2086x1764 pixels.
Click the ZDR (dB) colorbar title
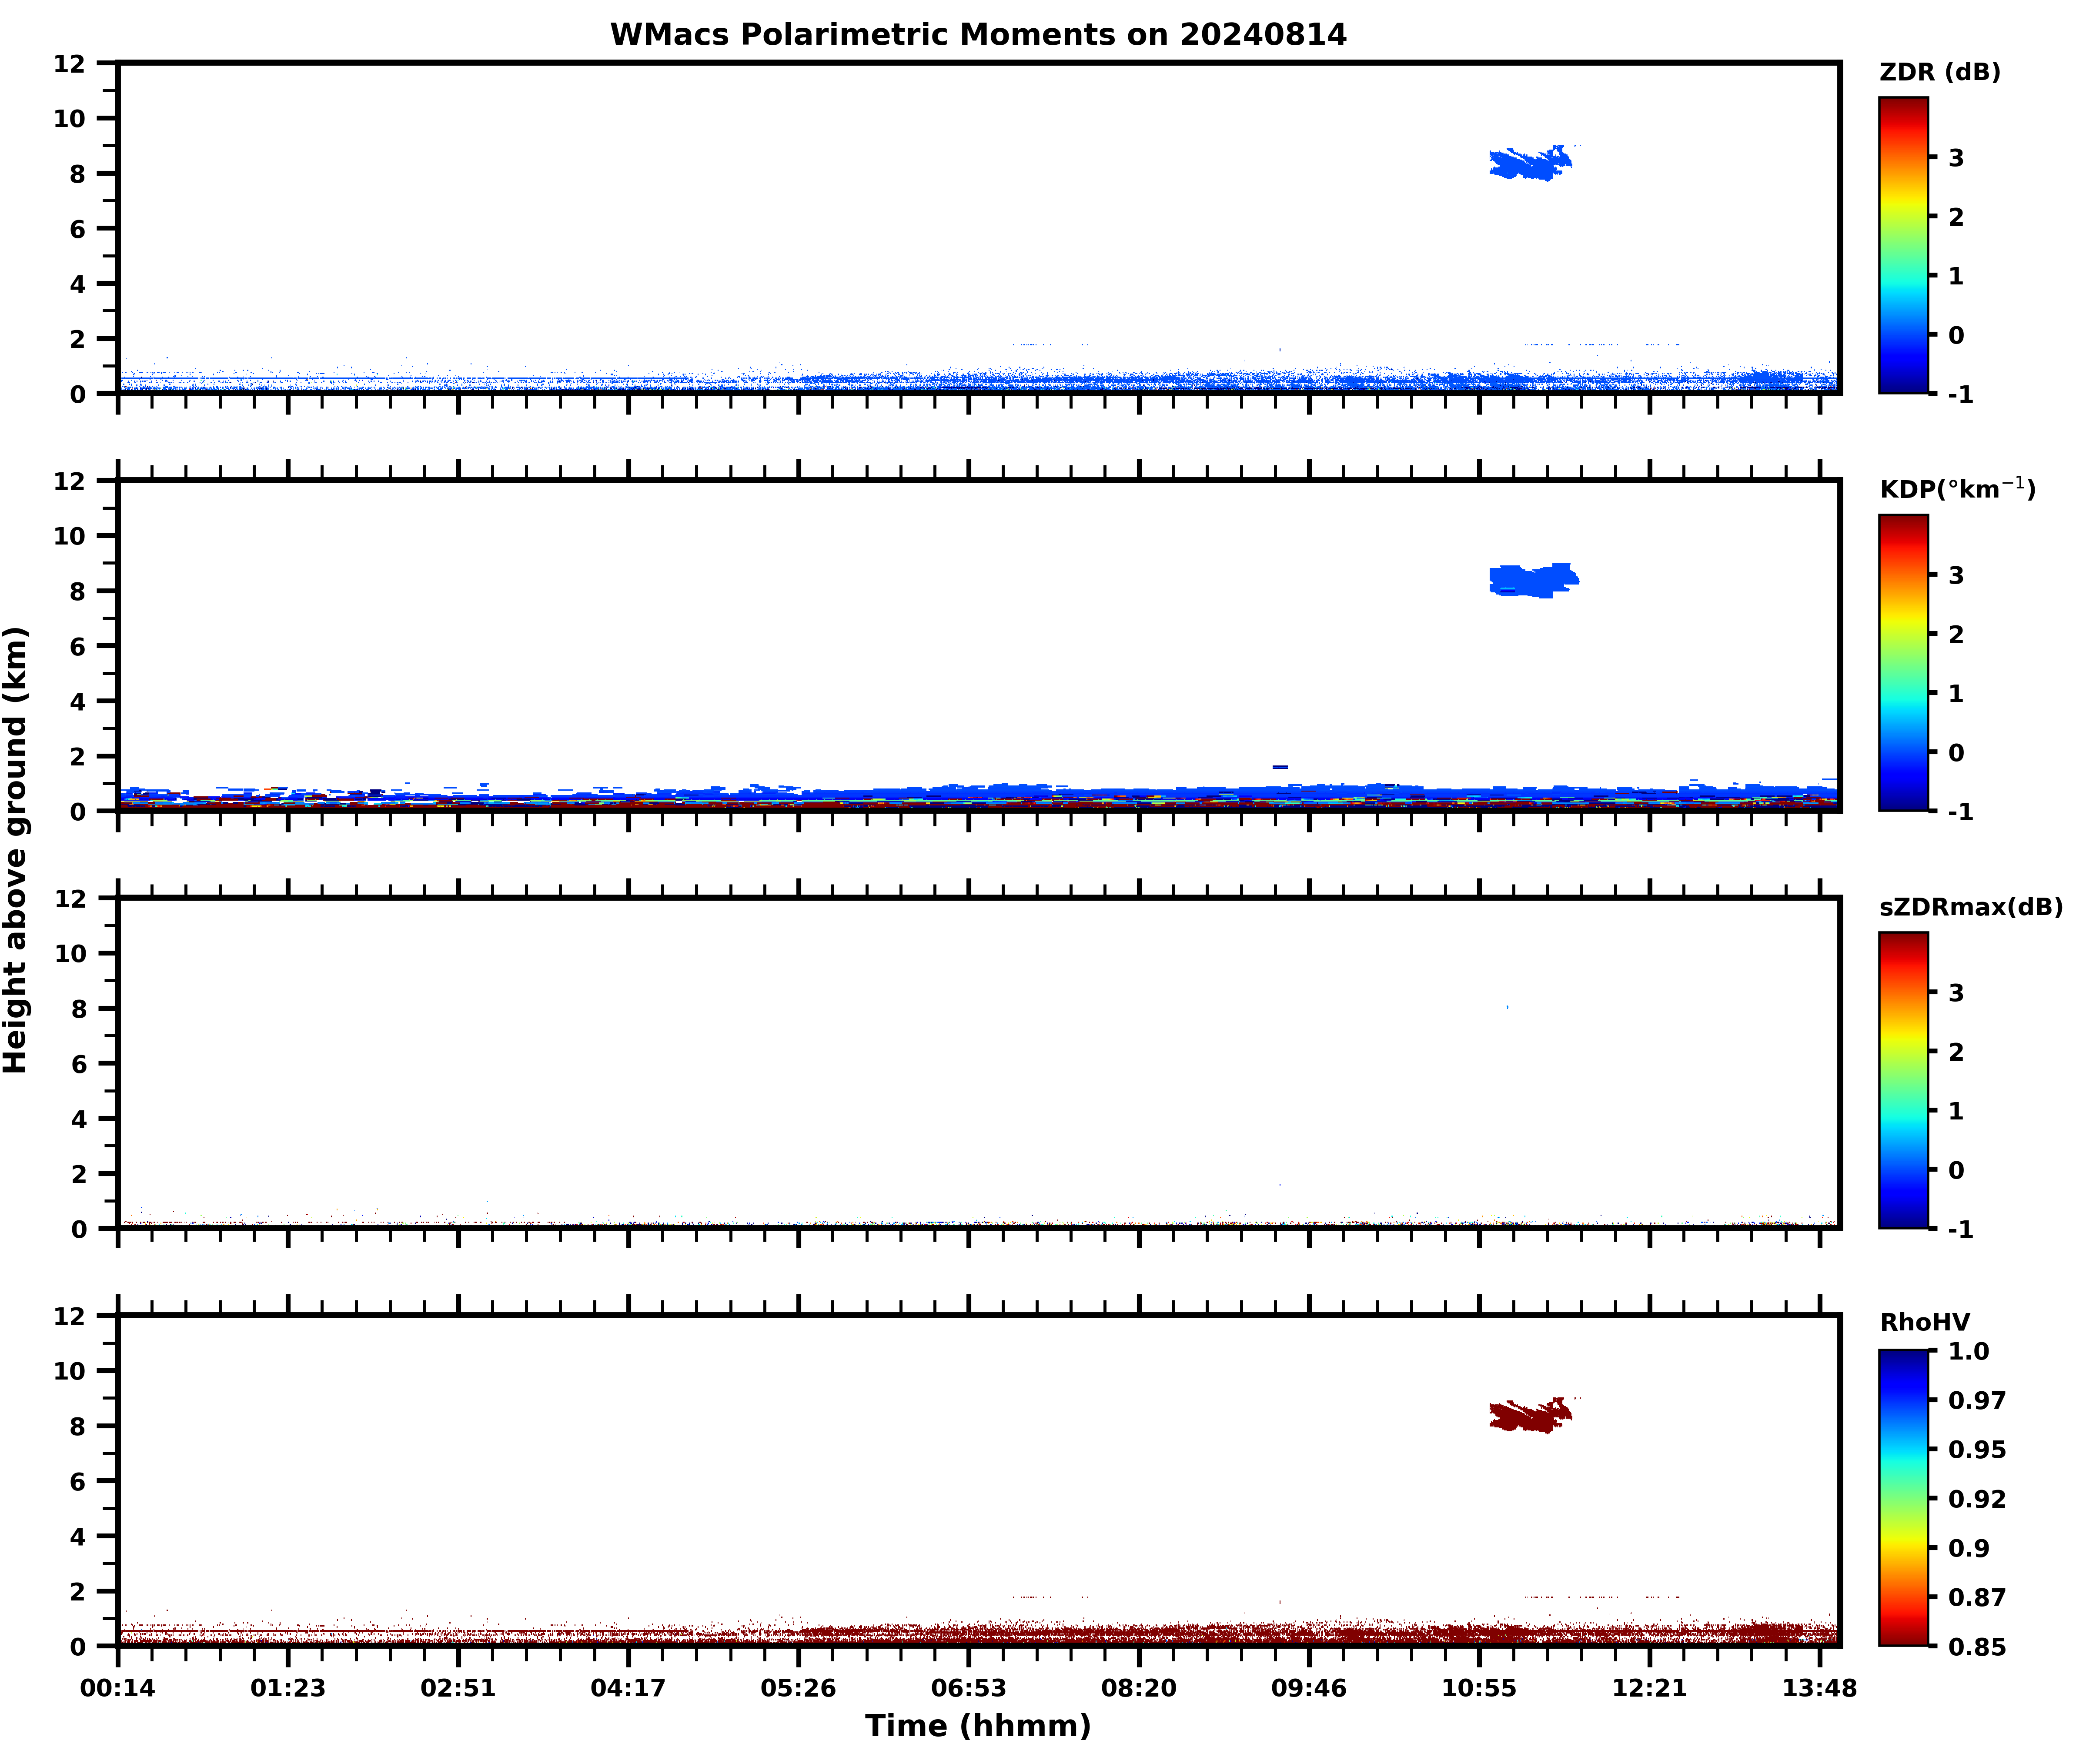click(1939, 72)
